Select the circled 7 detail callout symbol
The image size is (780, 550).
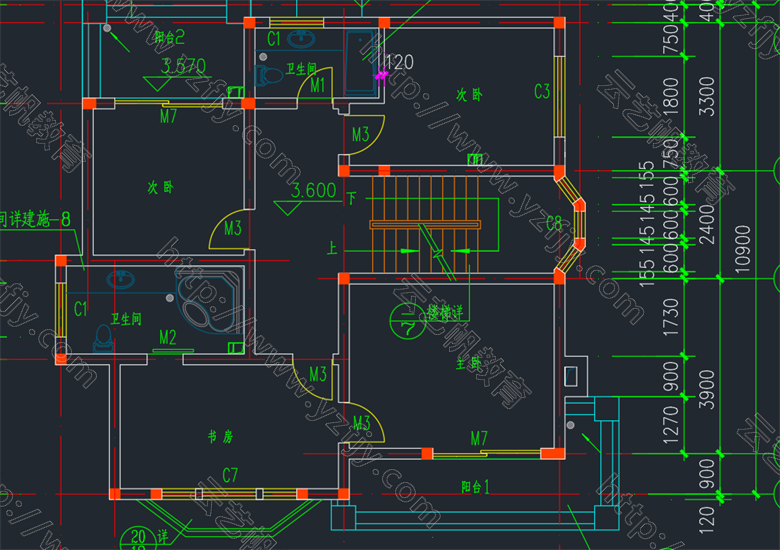pos(408,321)
